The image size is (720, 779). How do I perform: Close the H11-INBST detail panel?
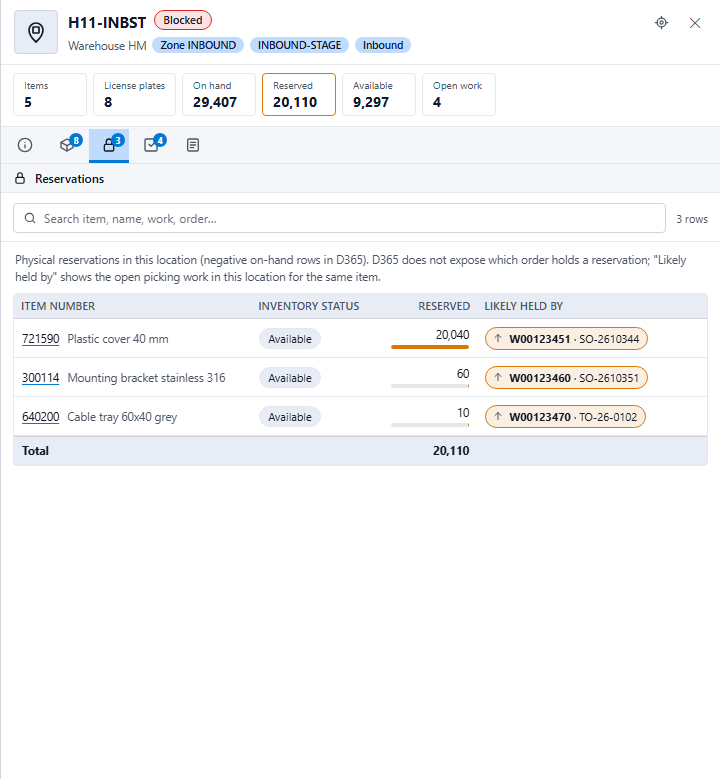pyautogui.click(x=695, y=23)
